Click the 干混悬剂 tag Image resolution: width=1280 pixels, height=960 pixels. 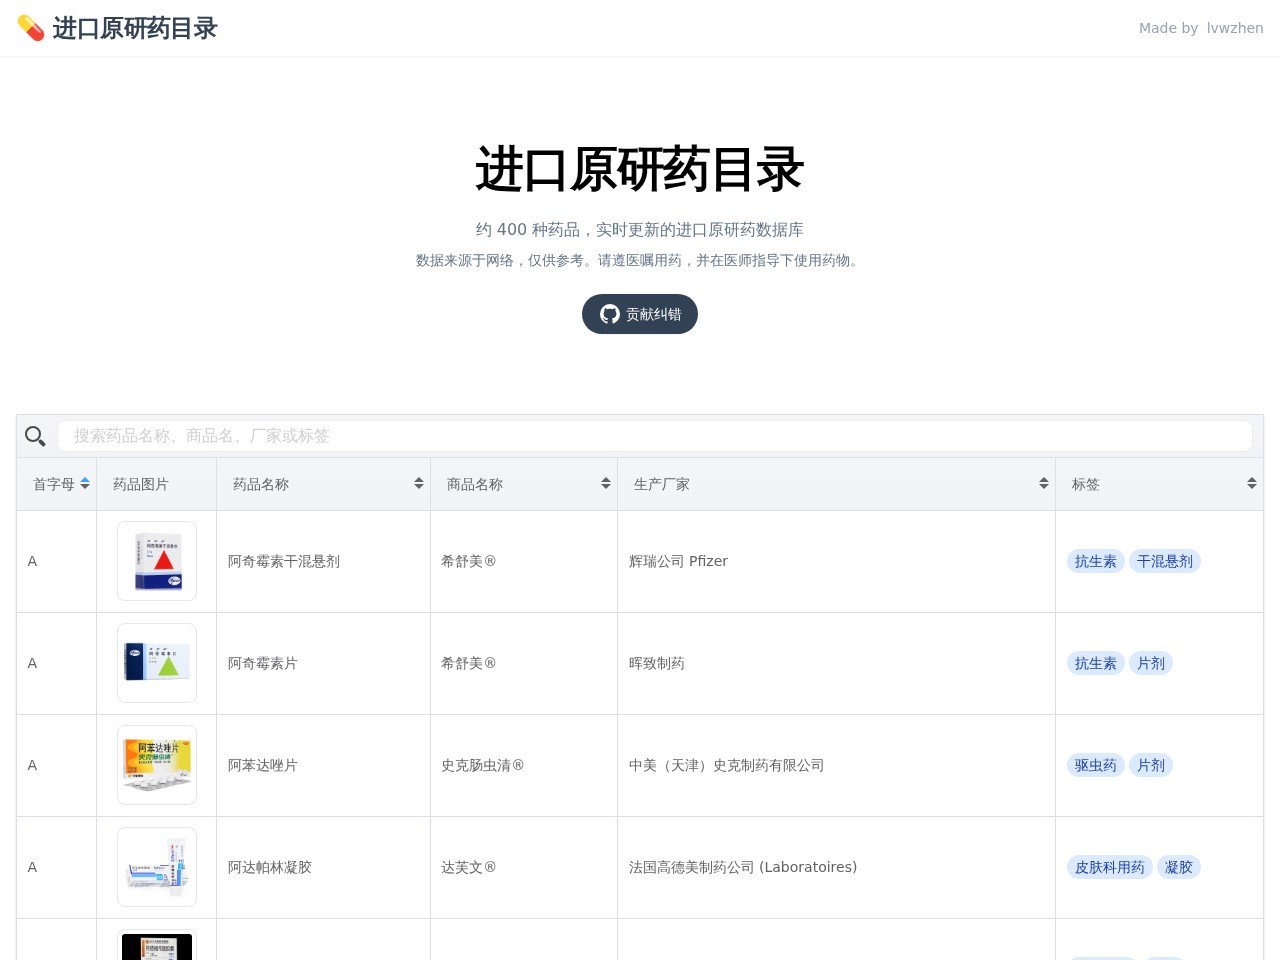click(x=1165, y=561)
